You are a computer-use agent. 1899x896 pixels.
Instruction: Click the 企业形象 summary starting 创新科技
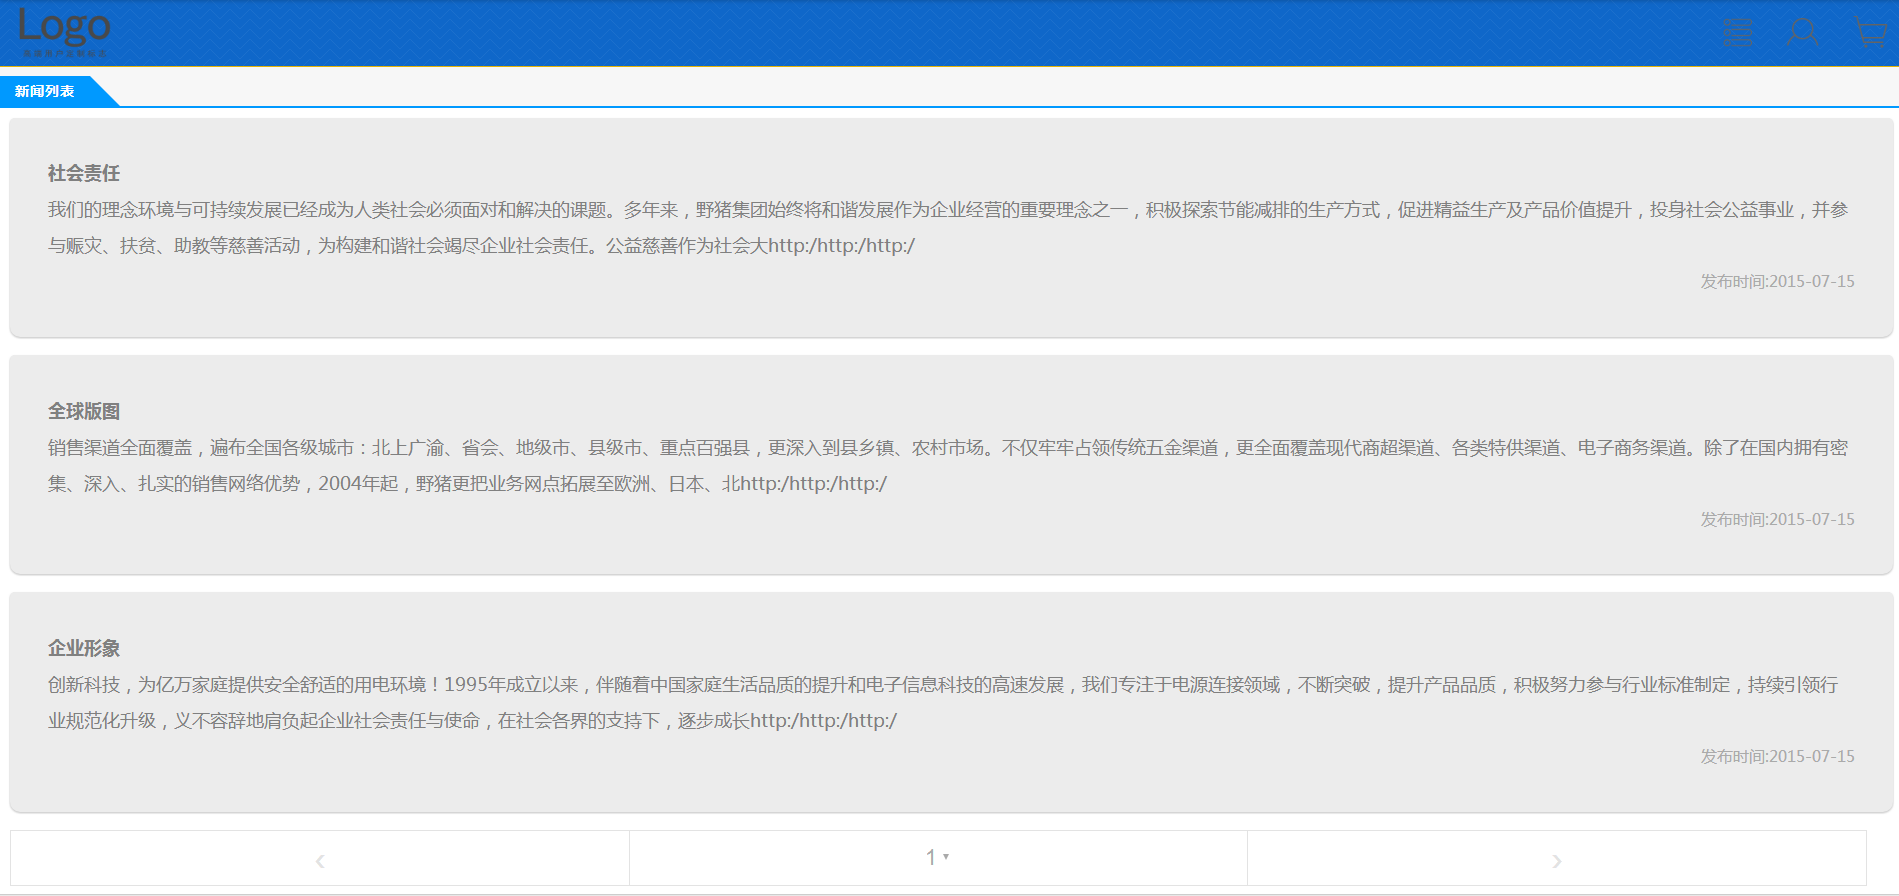coord(944,703)
